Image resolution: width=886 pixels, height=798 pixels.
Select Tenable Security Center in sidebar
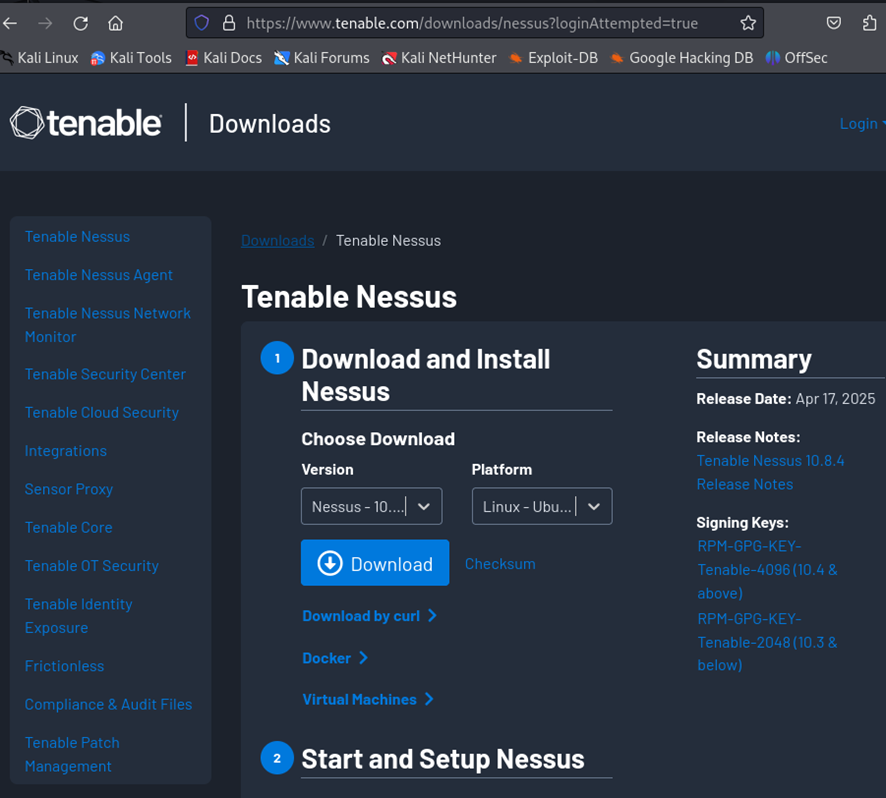[x=105, y=374]
